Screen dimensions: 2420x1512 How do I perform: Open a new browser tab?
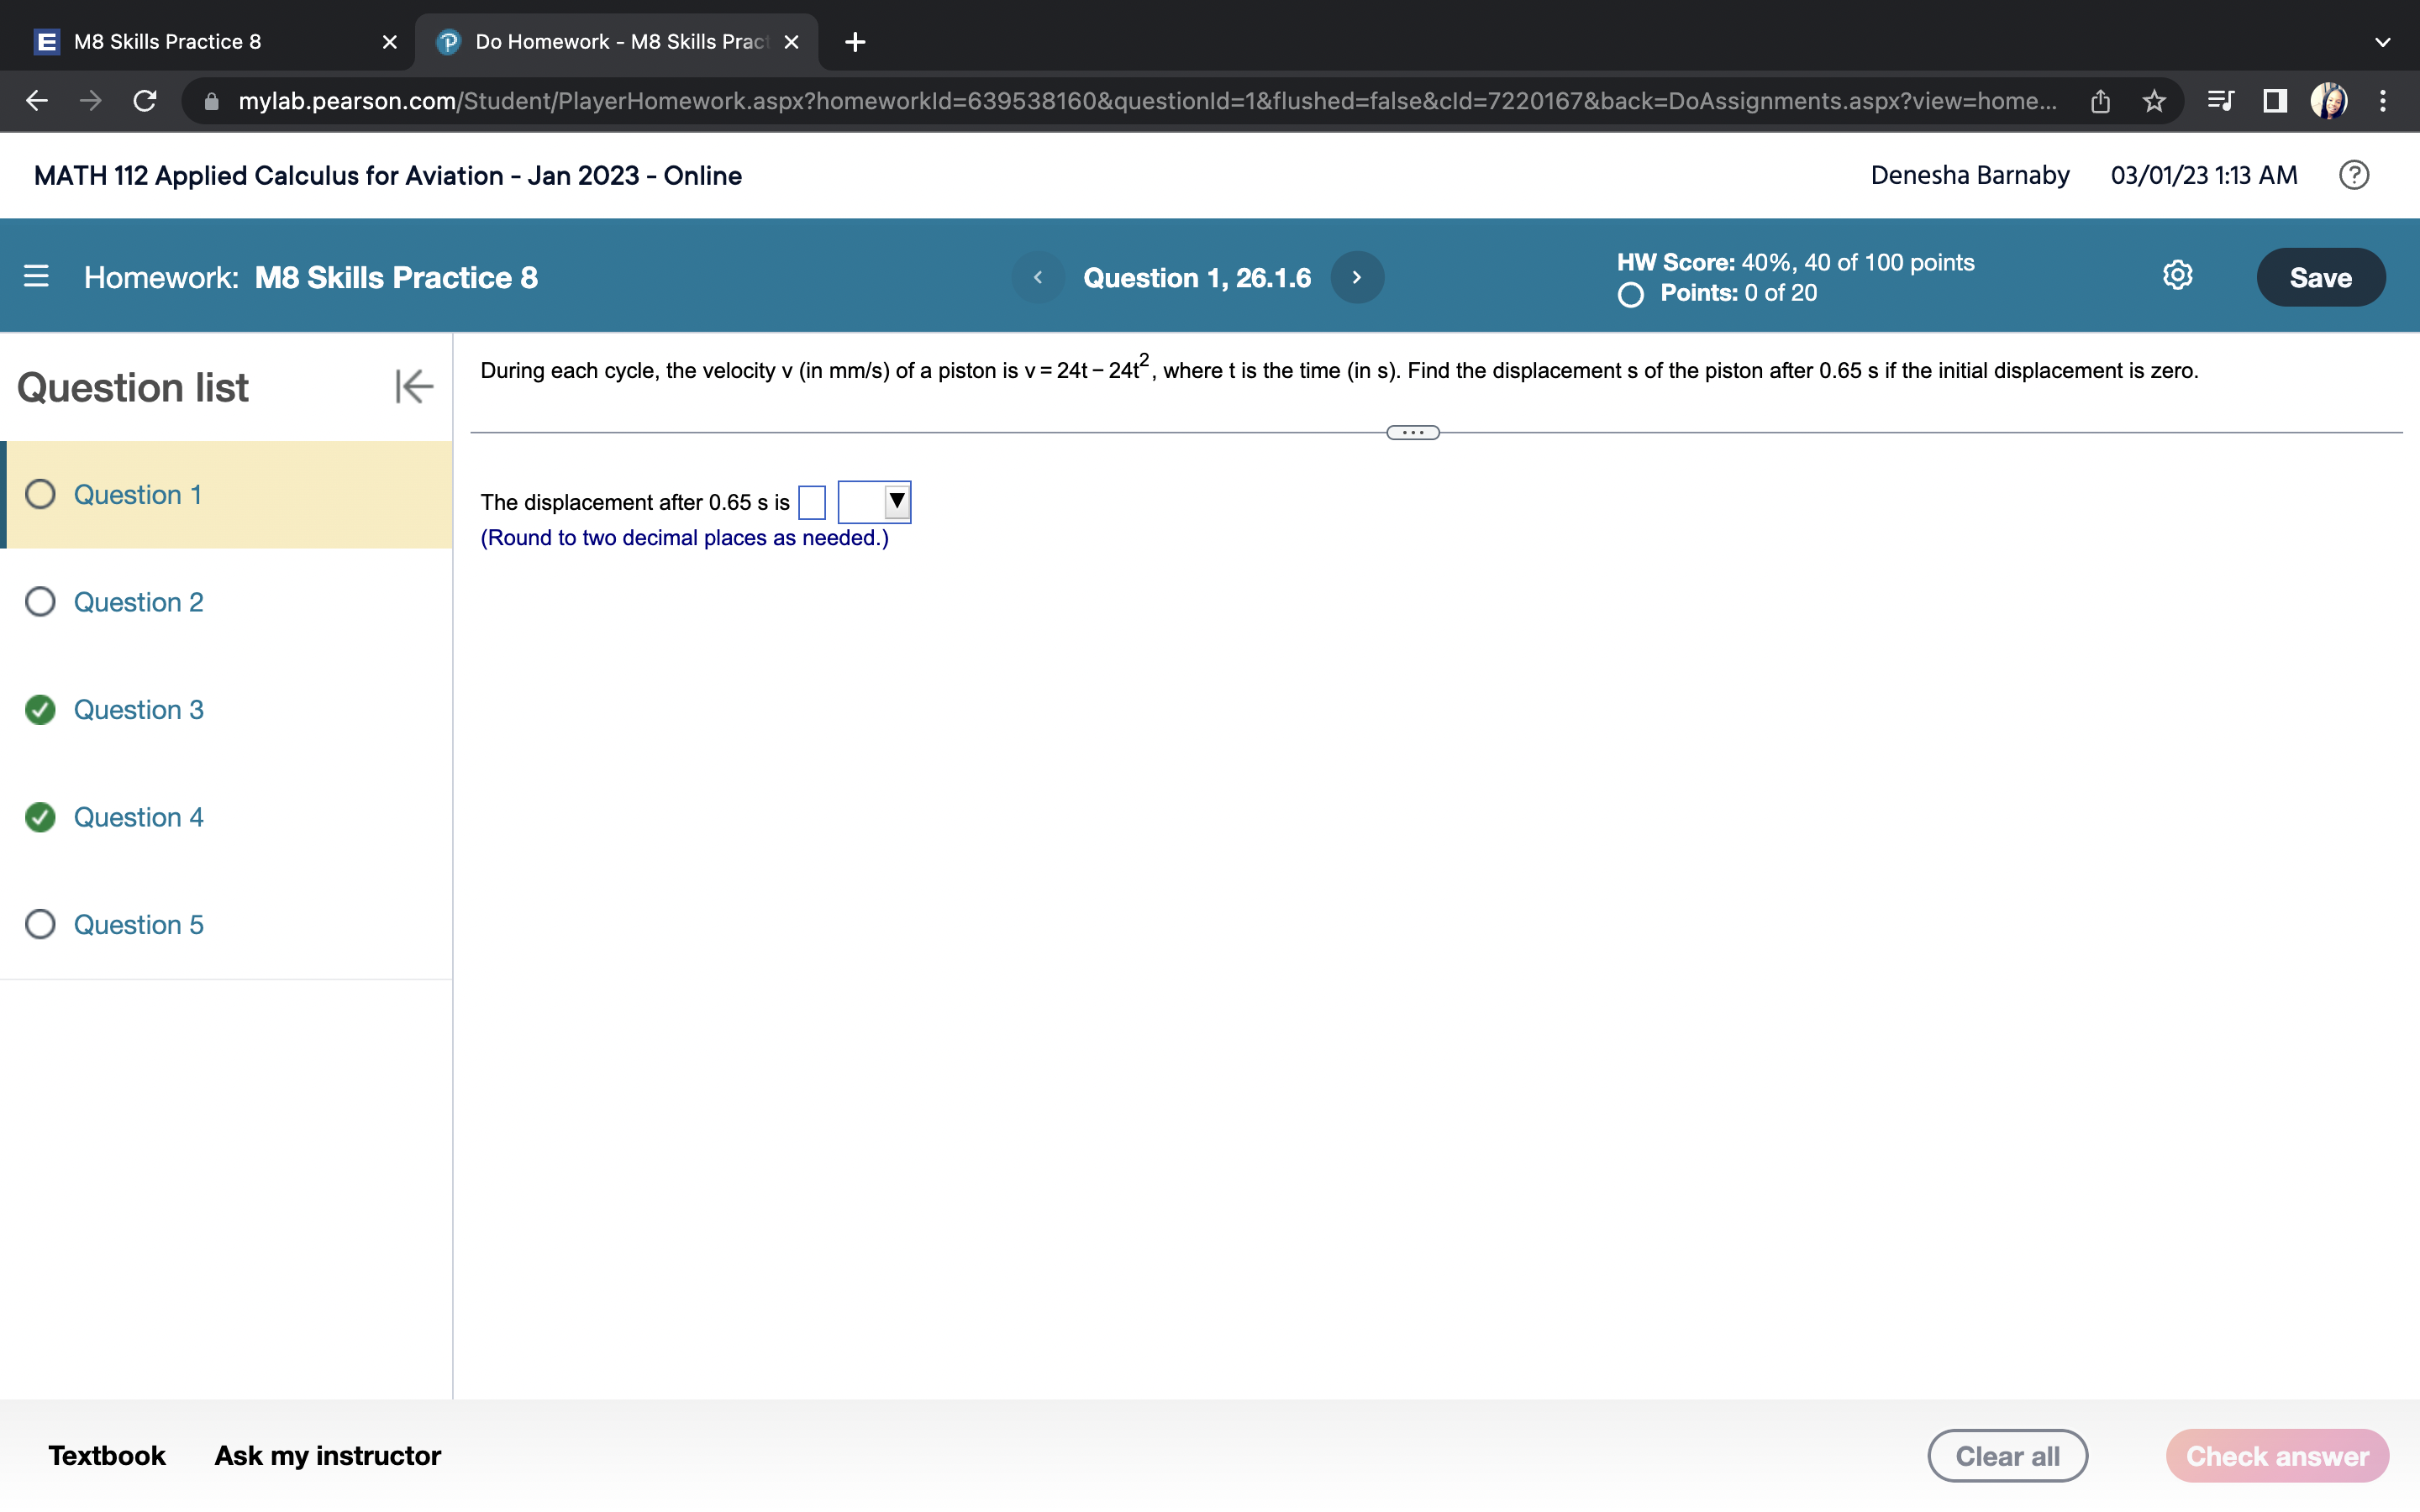(x=855, y=42)
